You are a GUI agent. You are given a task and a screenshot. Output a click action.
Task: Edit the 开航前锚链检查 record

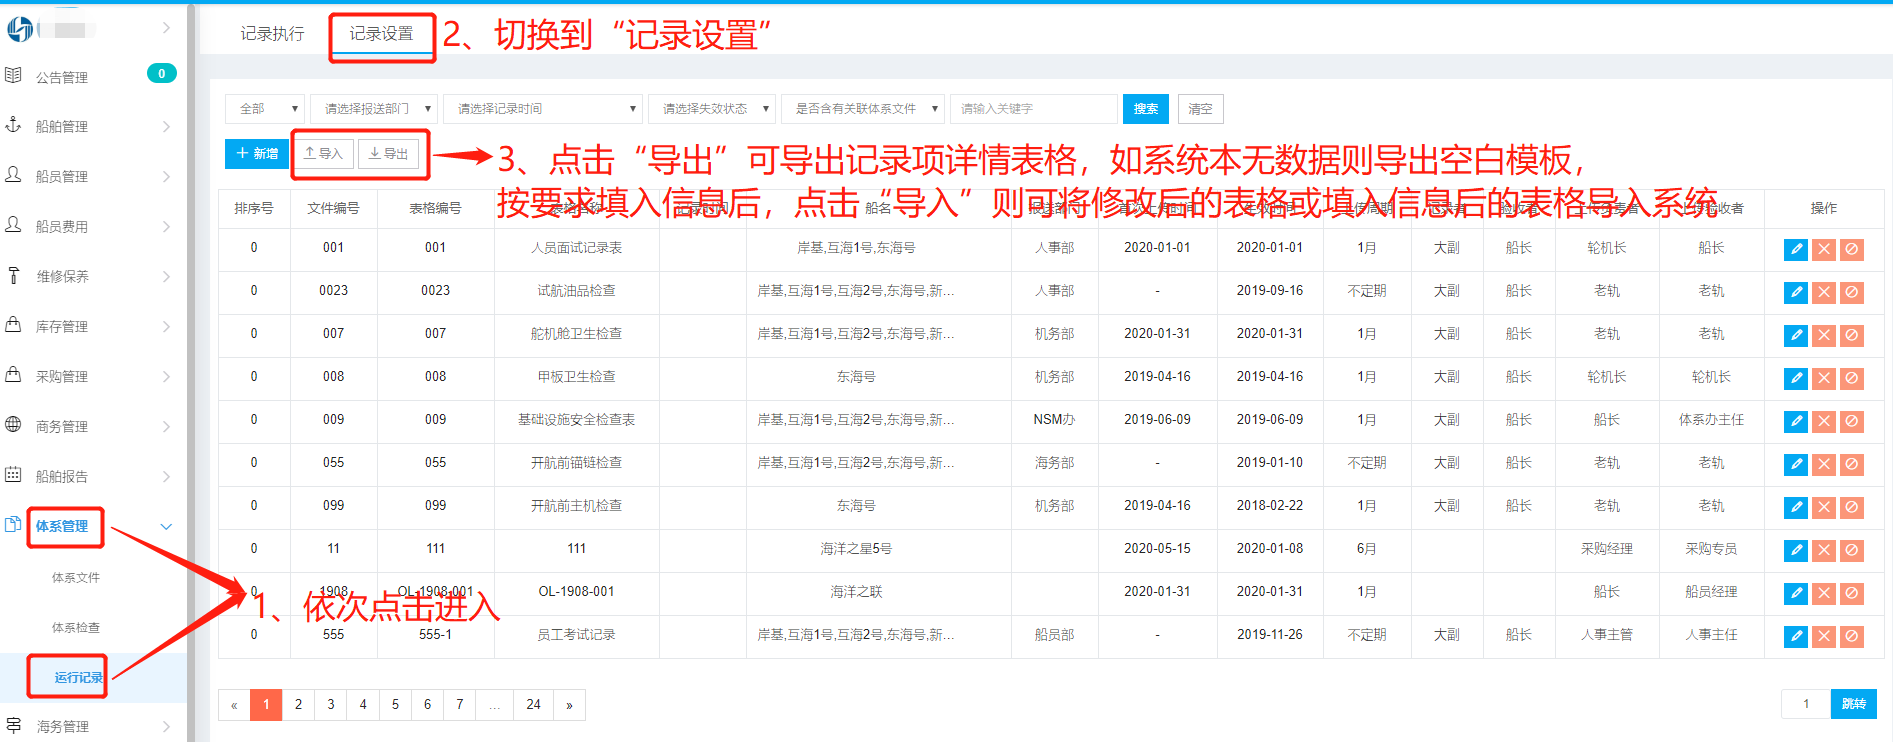[1796, 464]
